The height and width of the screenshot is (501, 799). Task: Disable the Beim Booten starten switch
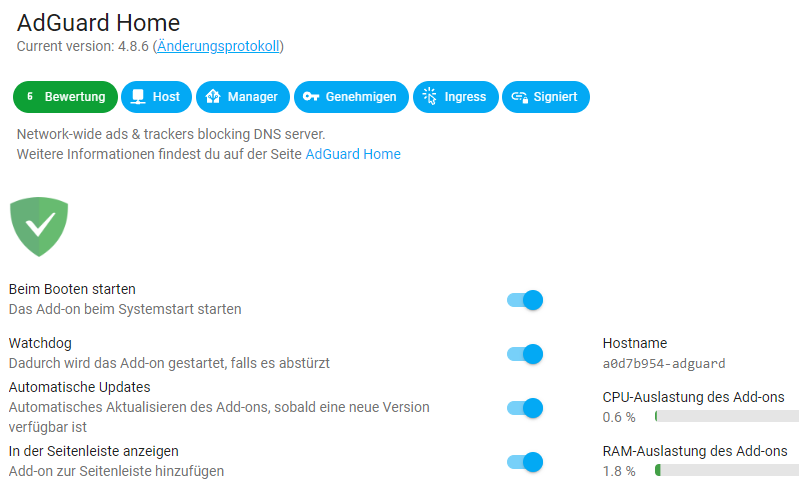tap(525, 300)
